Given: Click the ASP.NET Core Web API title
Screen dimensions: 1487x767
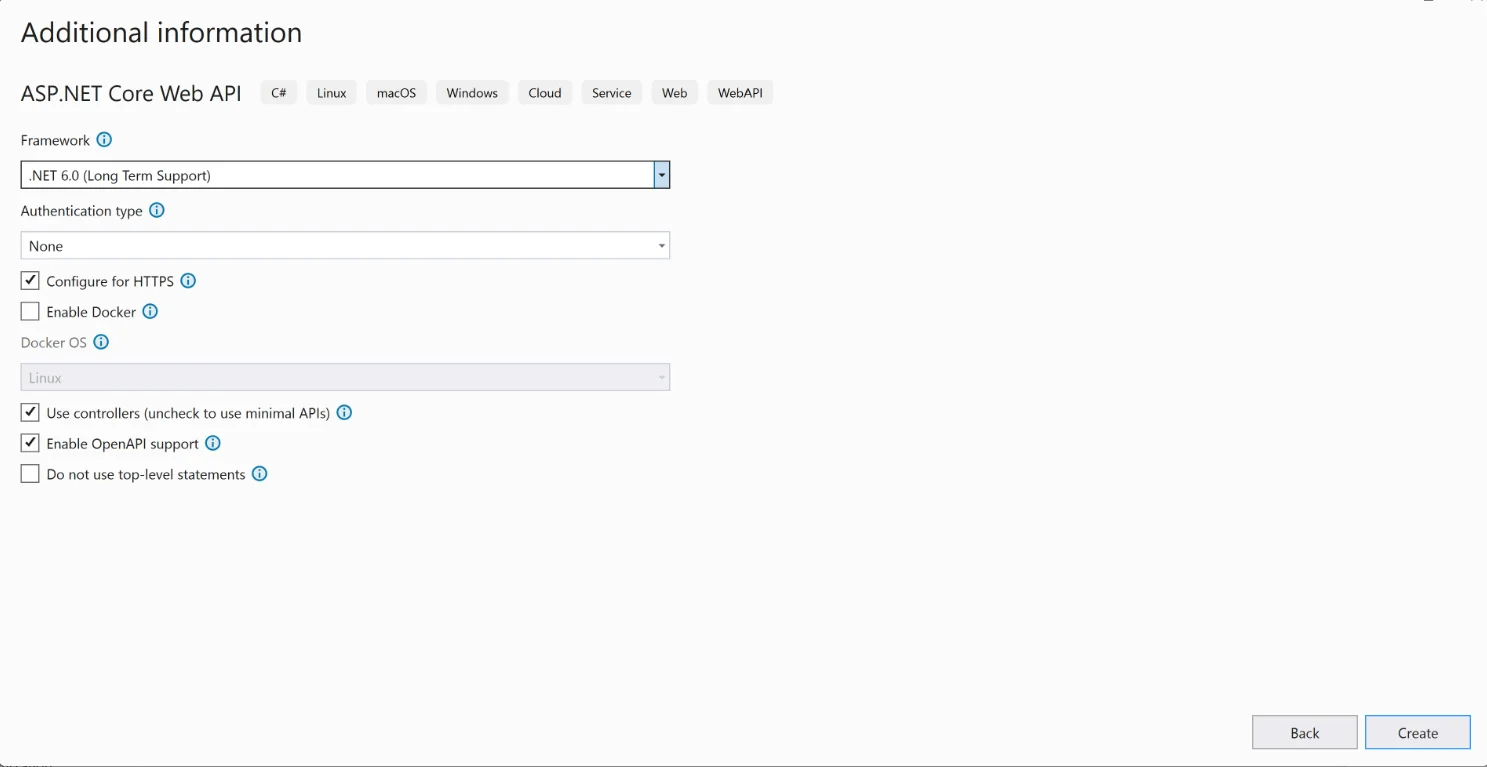Looking at the screenshot, I should tap(131, 93).
